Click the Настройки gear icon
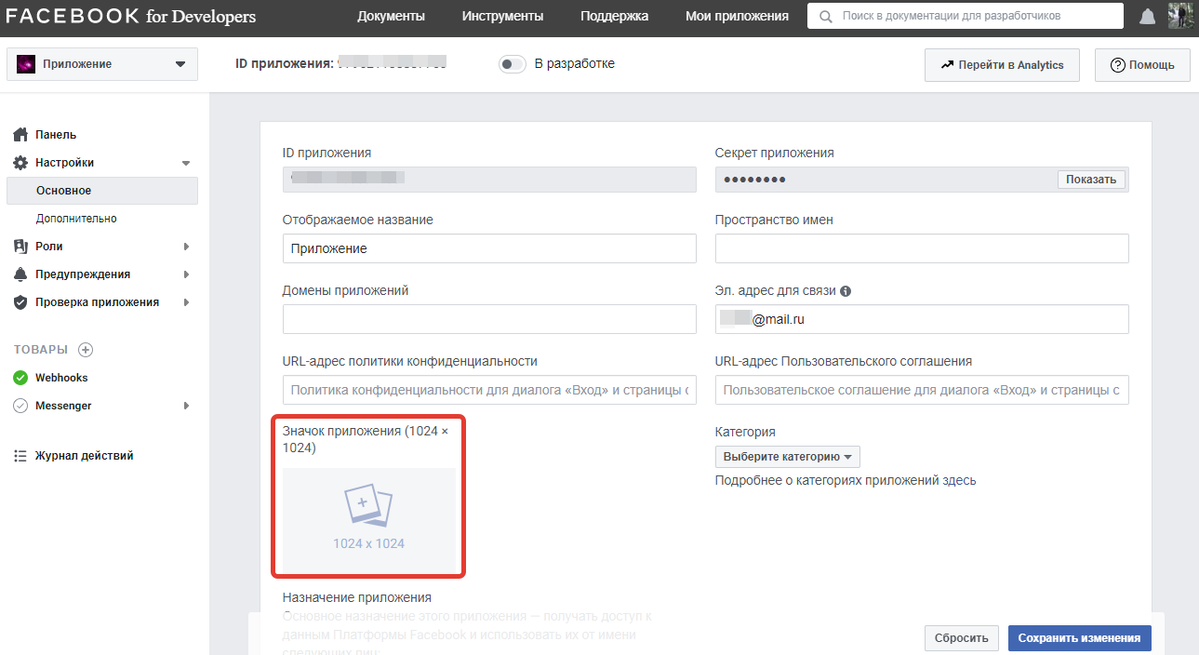 (x=21, y=163)
